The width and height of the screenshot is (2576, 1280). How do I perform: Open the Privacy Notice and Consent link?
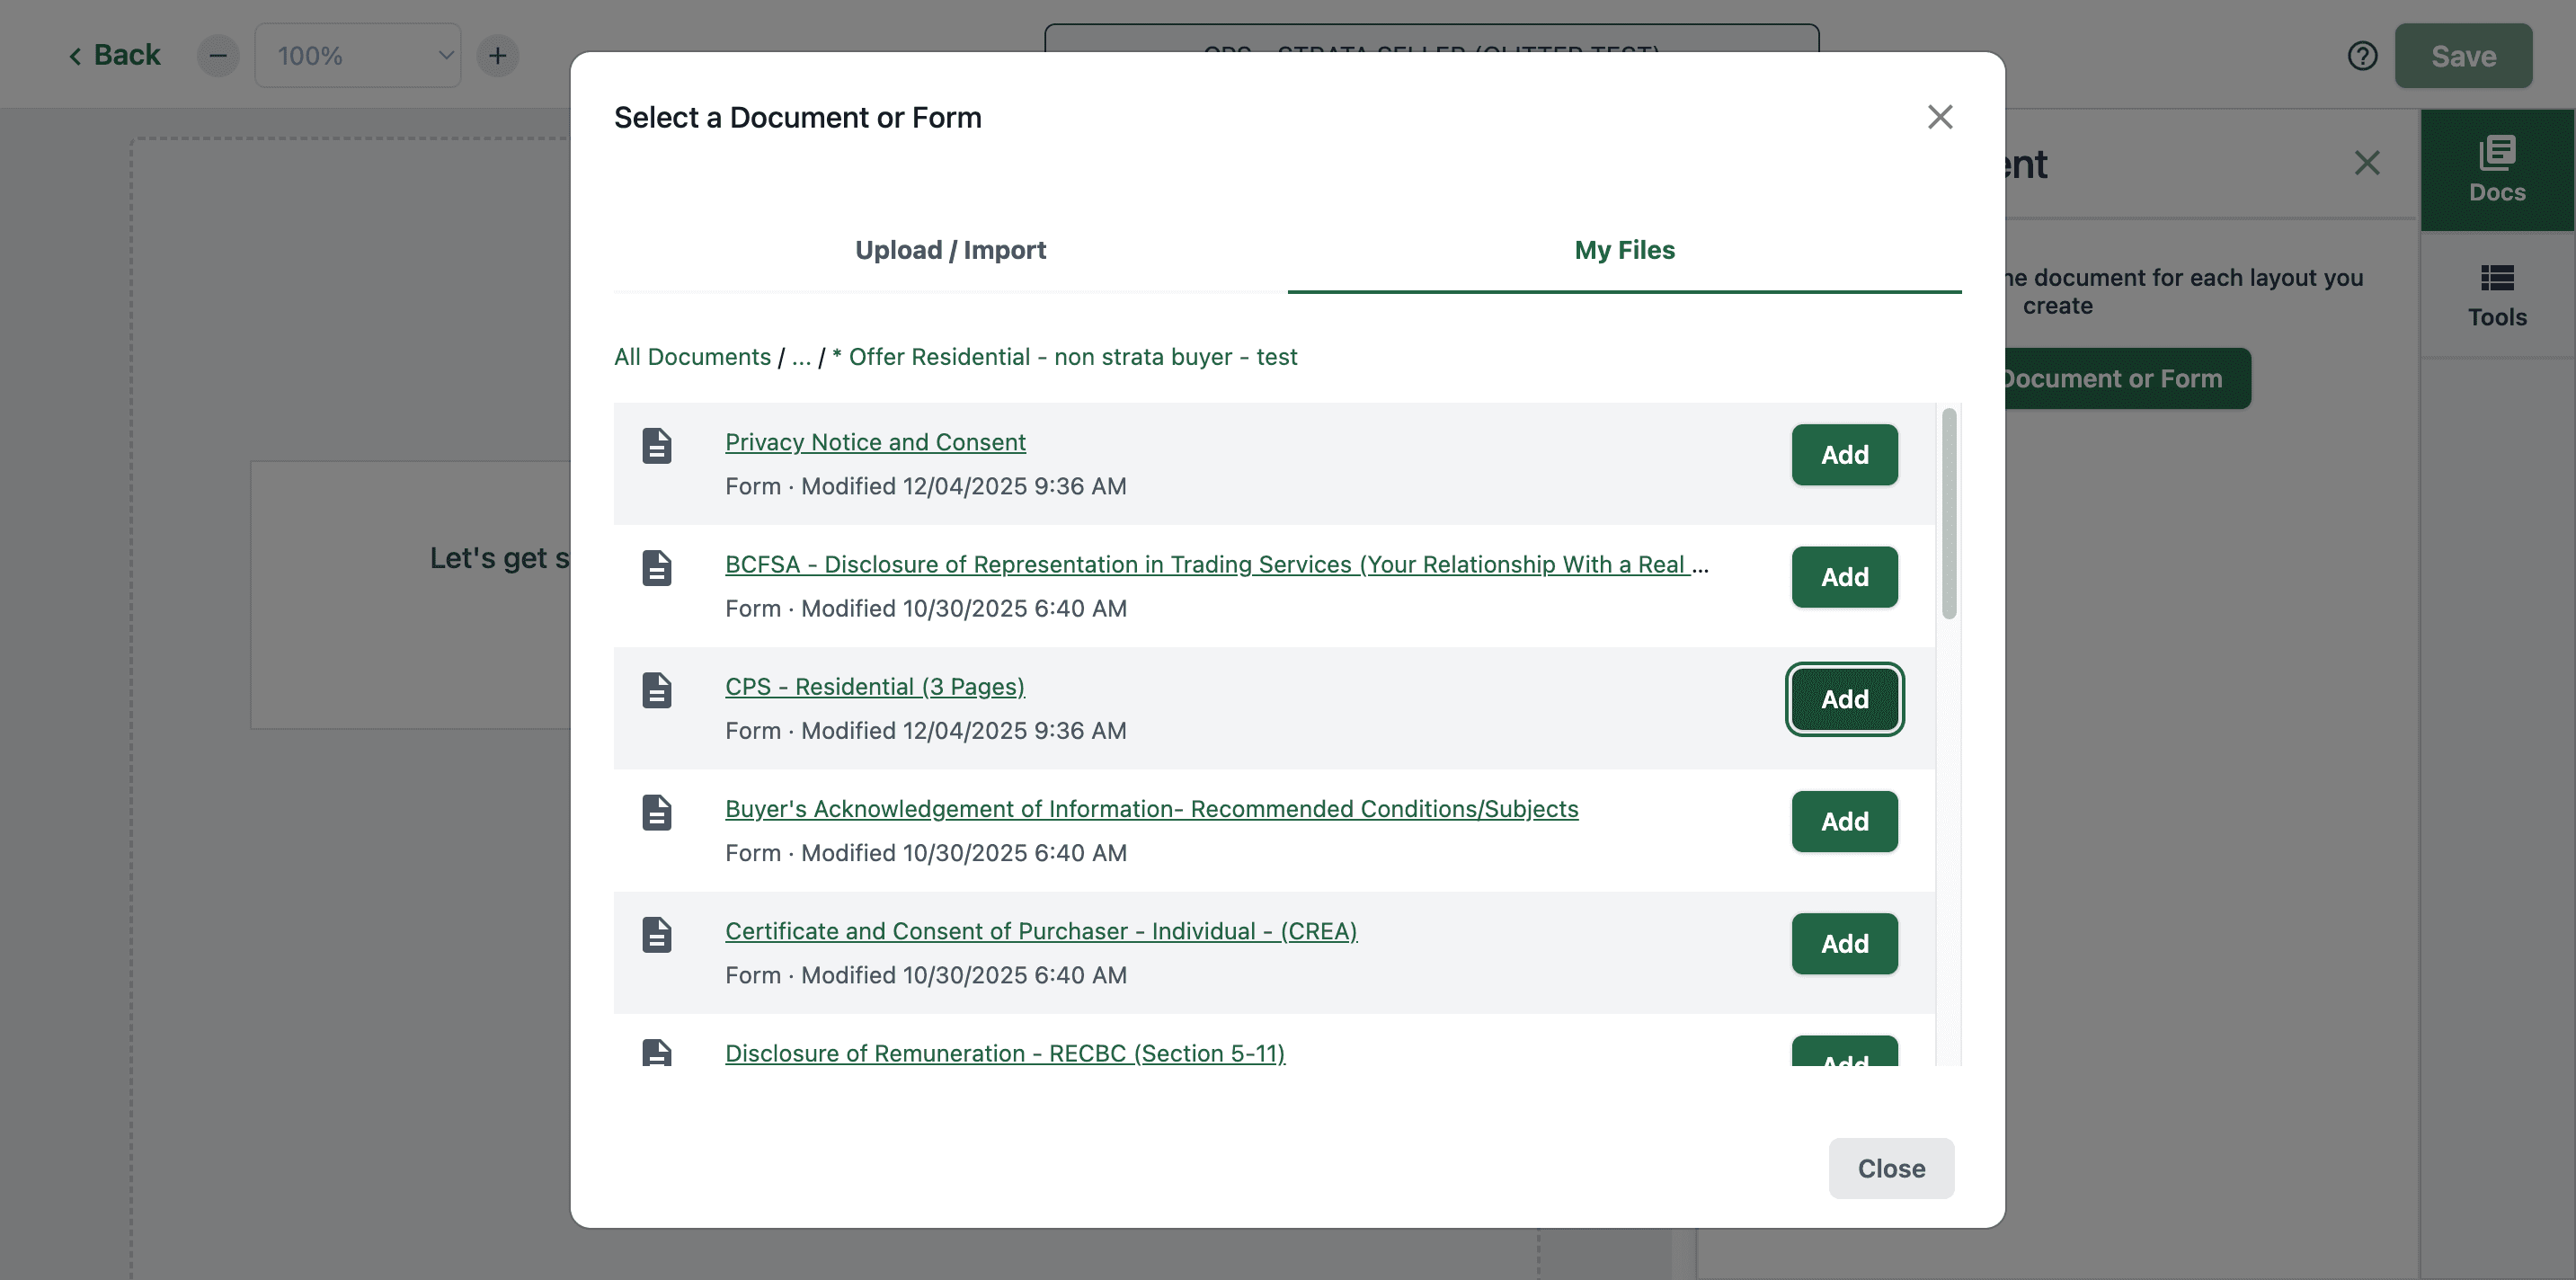[x=875, y=442]
